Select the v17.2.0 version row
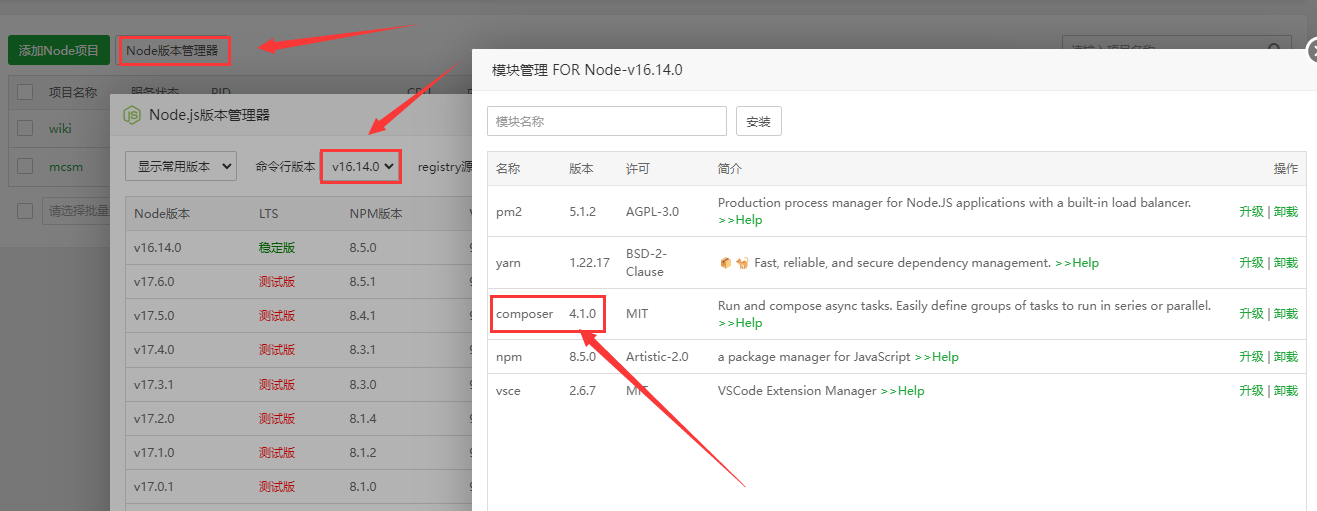 (x=298, y=418)
